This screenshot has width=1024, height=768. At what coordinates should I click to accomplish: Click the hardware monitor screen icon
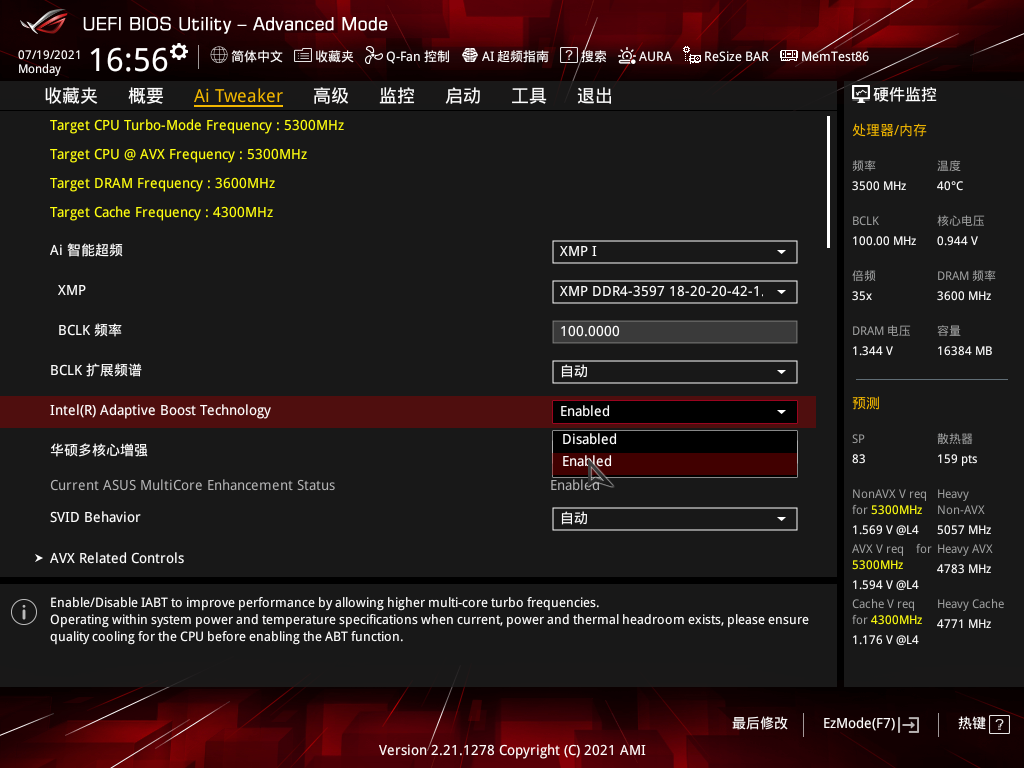[x=861, y=95]
